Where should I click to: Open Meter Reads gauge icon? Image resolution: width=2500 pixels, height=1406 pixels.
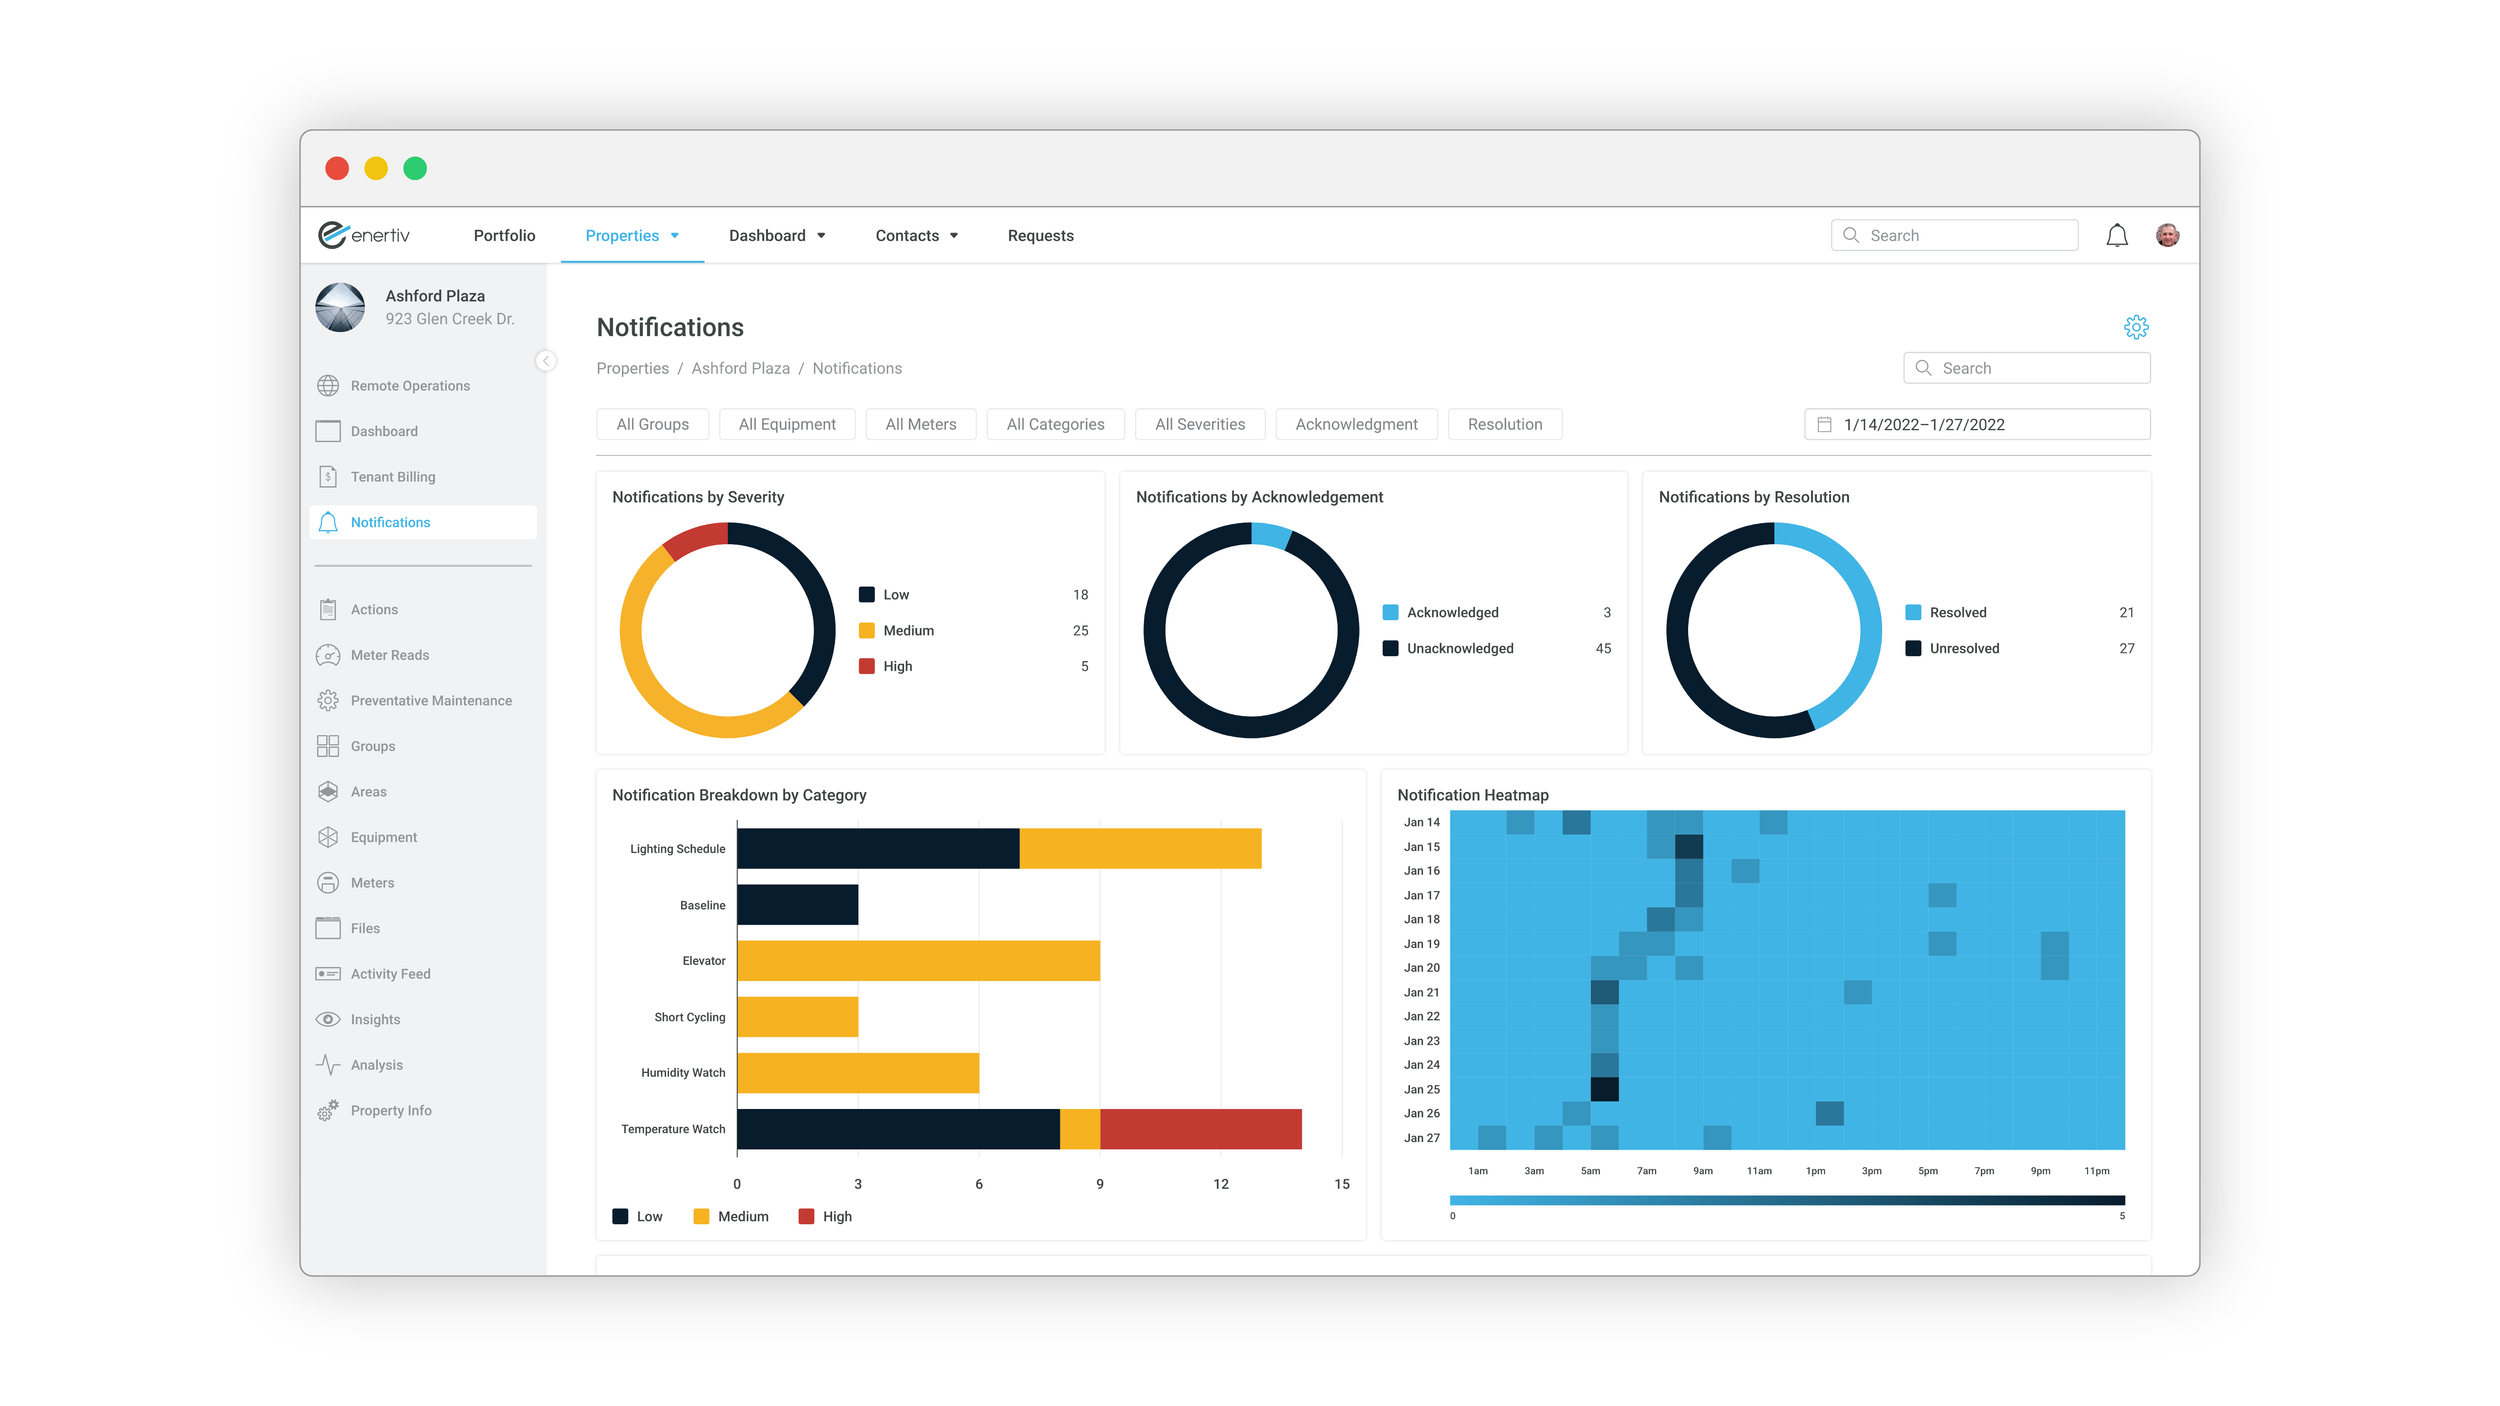[x=328, y=655]
